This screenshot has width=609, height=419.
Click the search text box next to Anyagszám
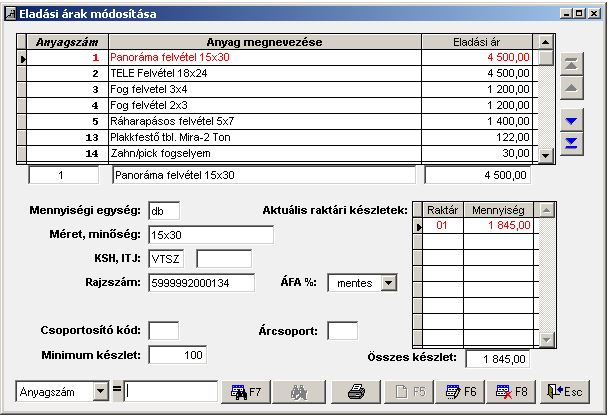tap(171, 392)
